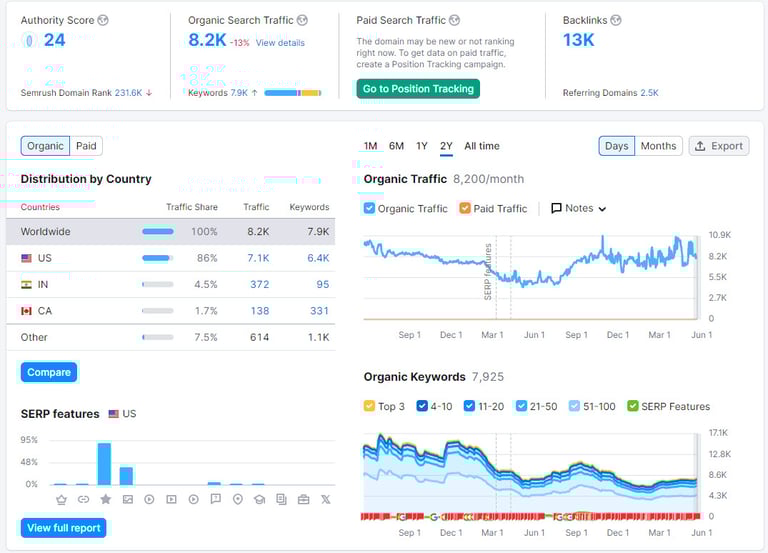The image size is (768, 553).
Task: Click the Keywords 7.9K up arrow
Action: pos(254,93)
